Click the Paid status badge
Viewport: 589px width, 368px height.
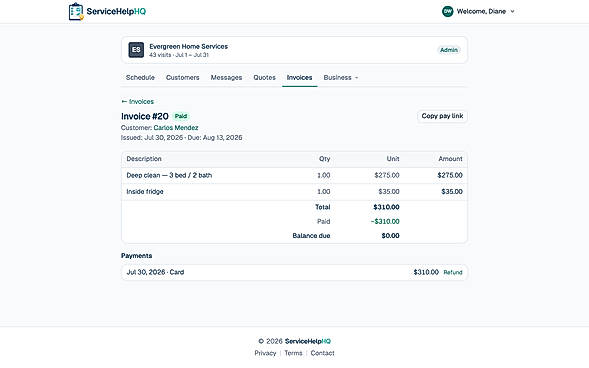click(x=181, y=116)
